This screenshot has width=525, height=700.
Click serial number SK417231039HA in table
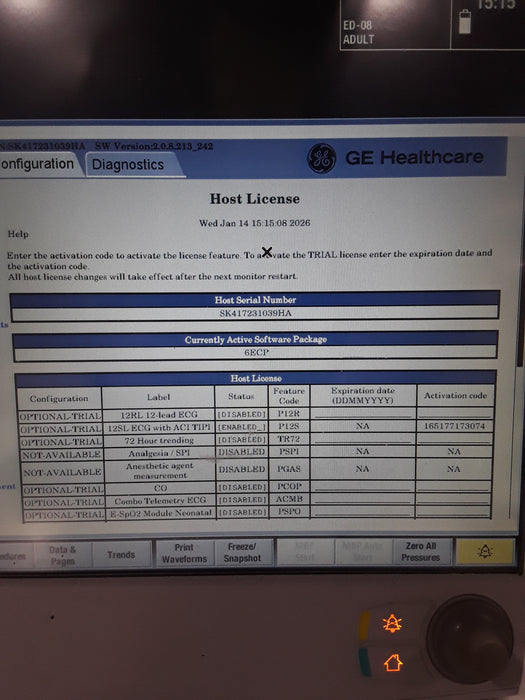(255, 313)
